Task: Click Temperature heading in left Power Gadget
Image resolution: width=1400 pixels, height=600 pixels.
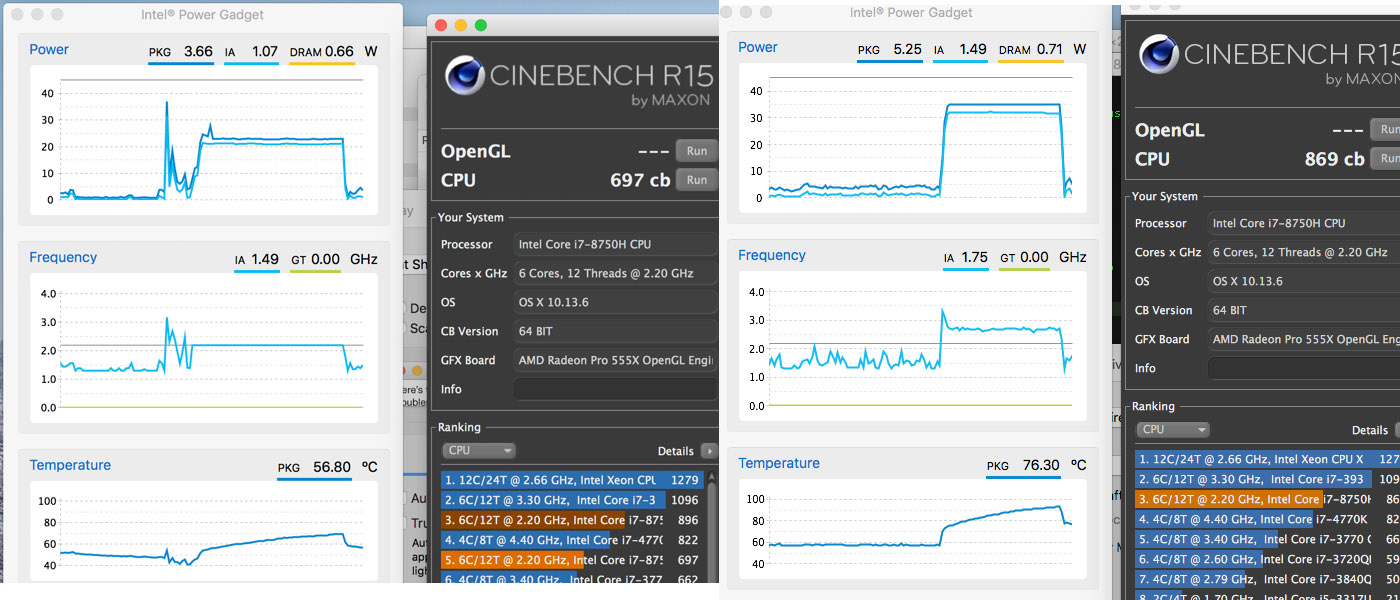Action: coord(70,465)
